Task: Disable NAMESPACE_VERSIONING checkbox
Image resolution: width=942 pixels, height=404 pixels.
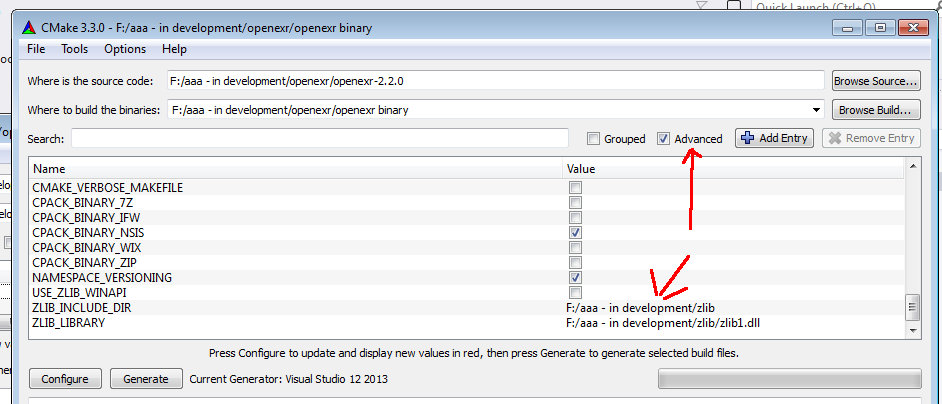Action: coord(575,277)
